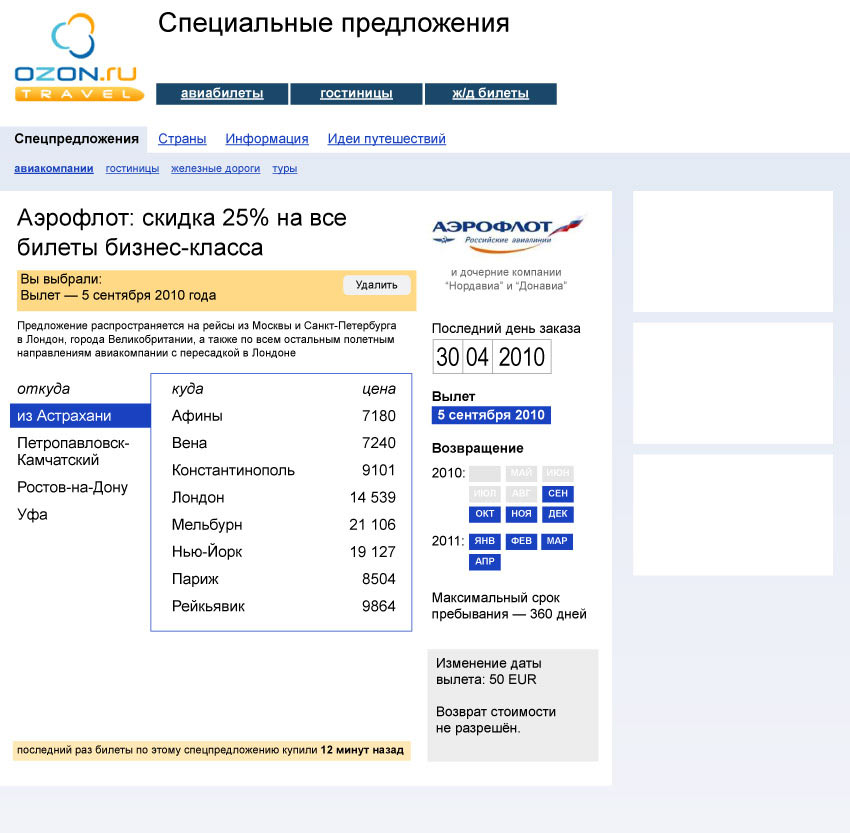Pick the Нью-Йорк destination row
This screenshot has height=833, width=850.
pyautogui.click(x=282, y=552)
